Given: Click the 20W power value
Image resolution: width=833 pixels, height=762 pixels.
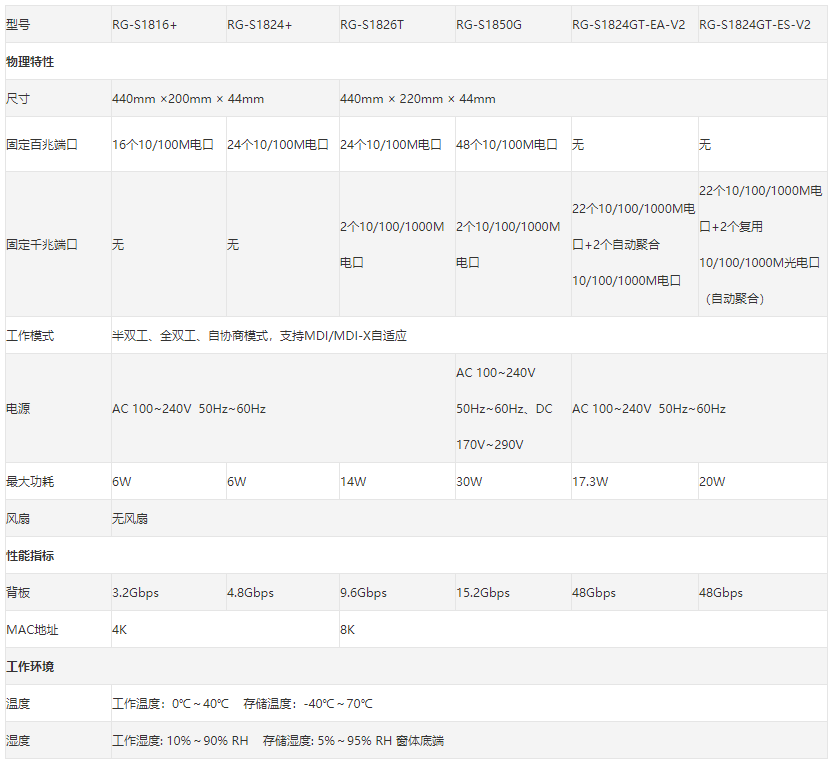Looking at the screenshot, I should 712,481.
